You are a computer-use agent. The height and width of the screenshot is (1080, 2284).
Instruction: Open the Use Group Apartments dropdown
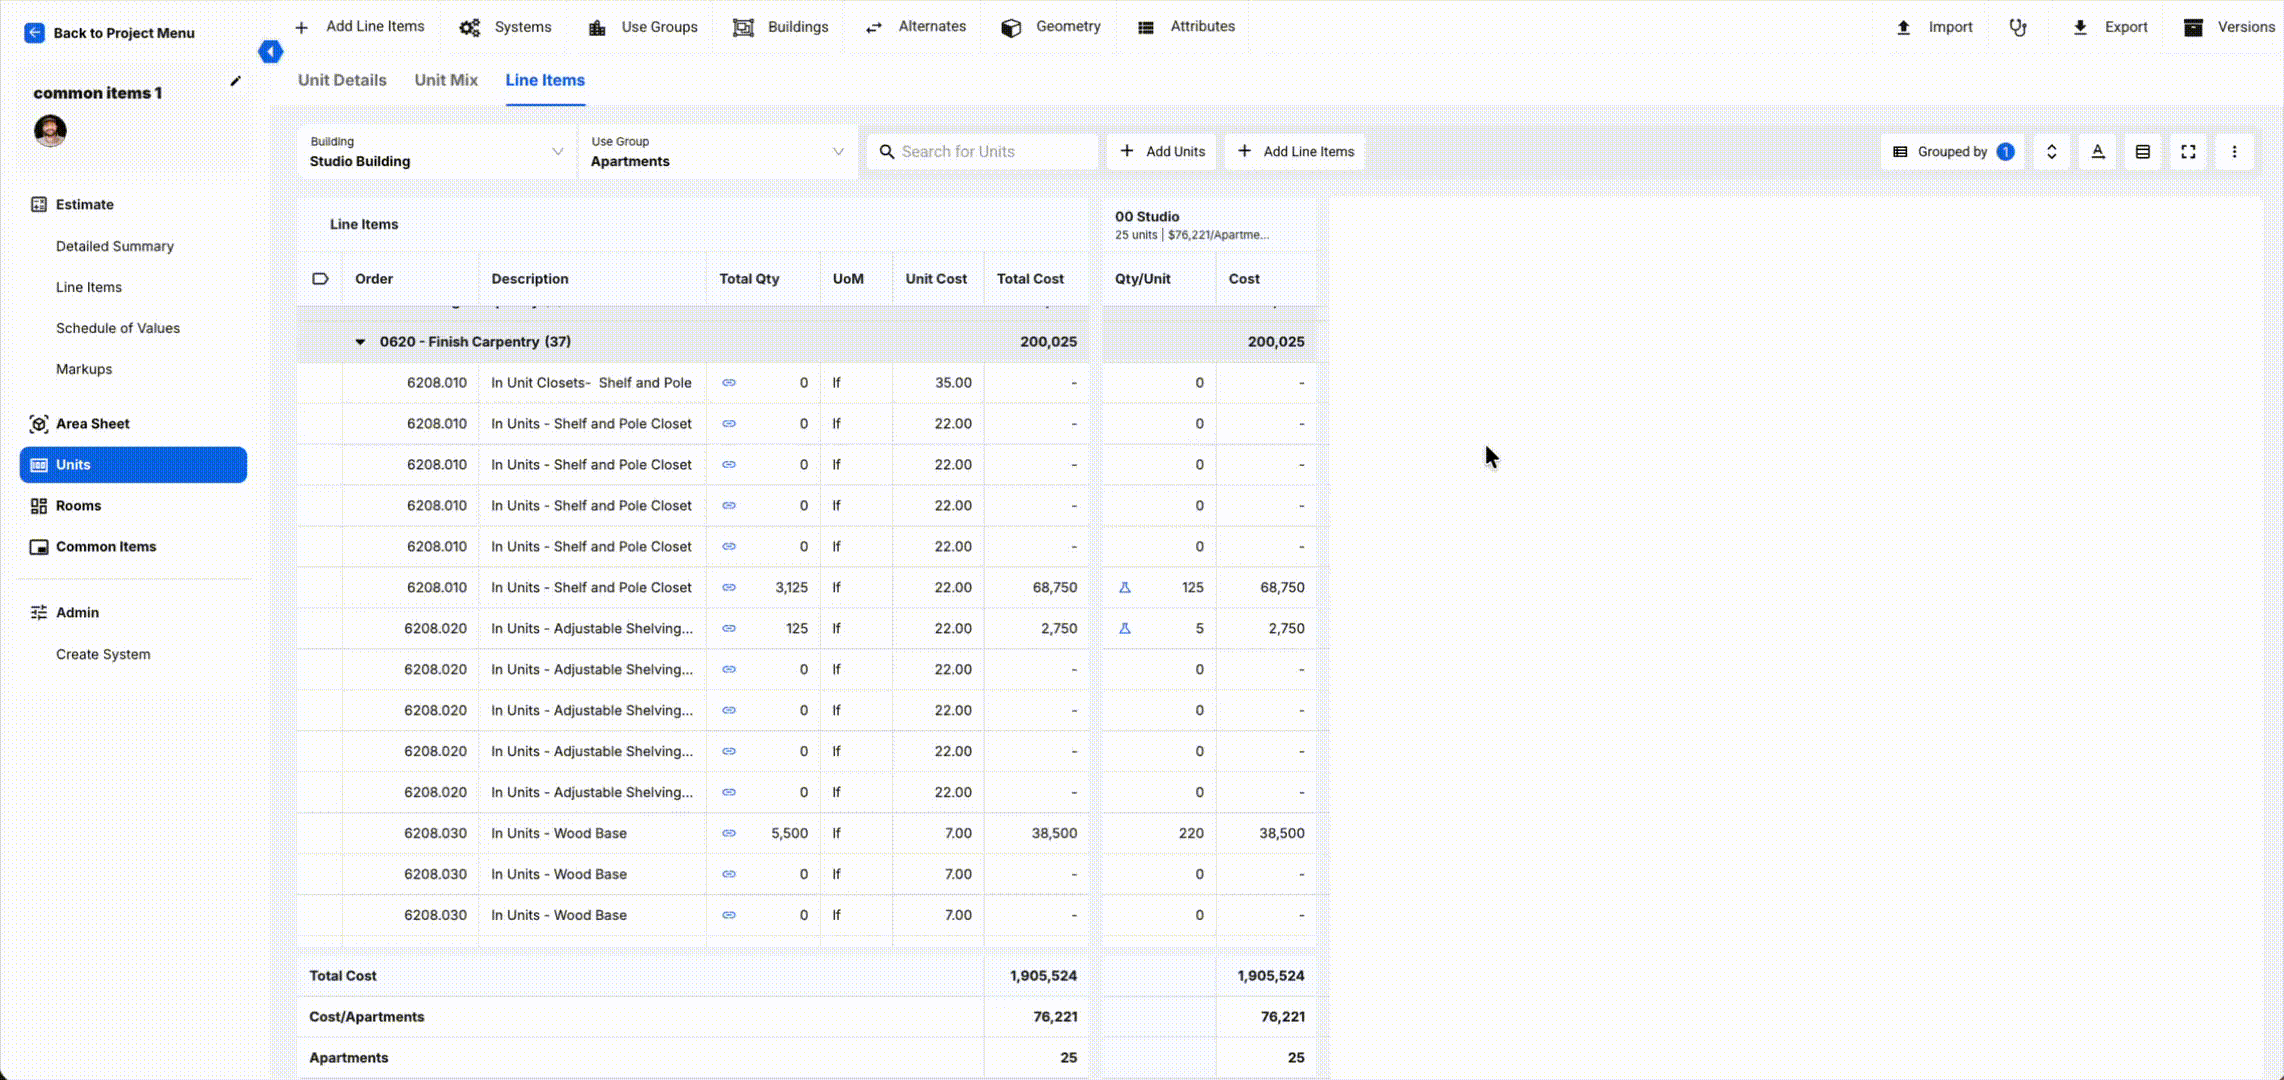(717, 152)
